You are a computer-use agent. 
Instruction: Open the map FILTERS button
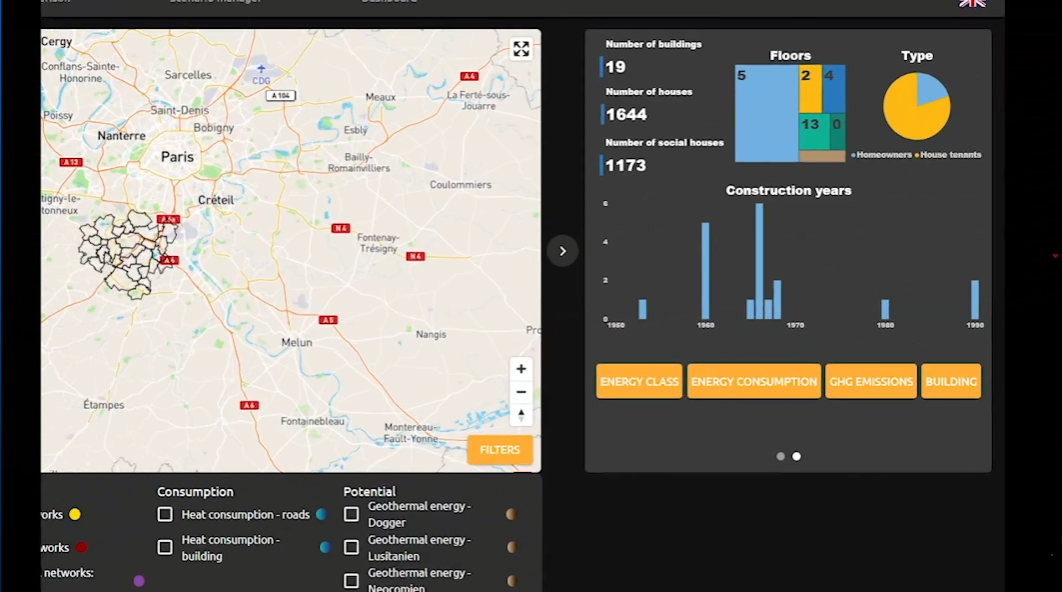click(499, 450)
